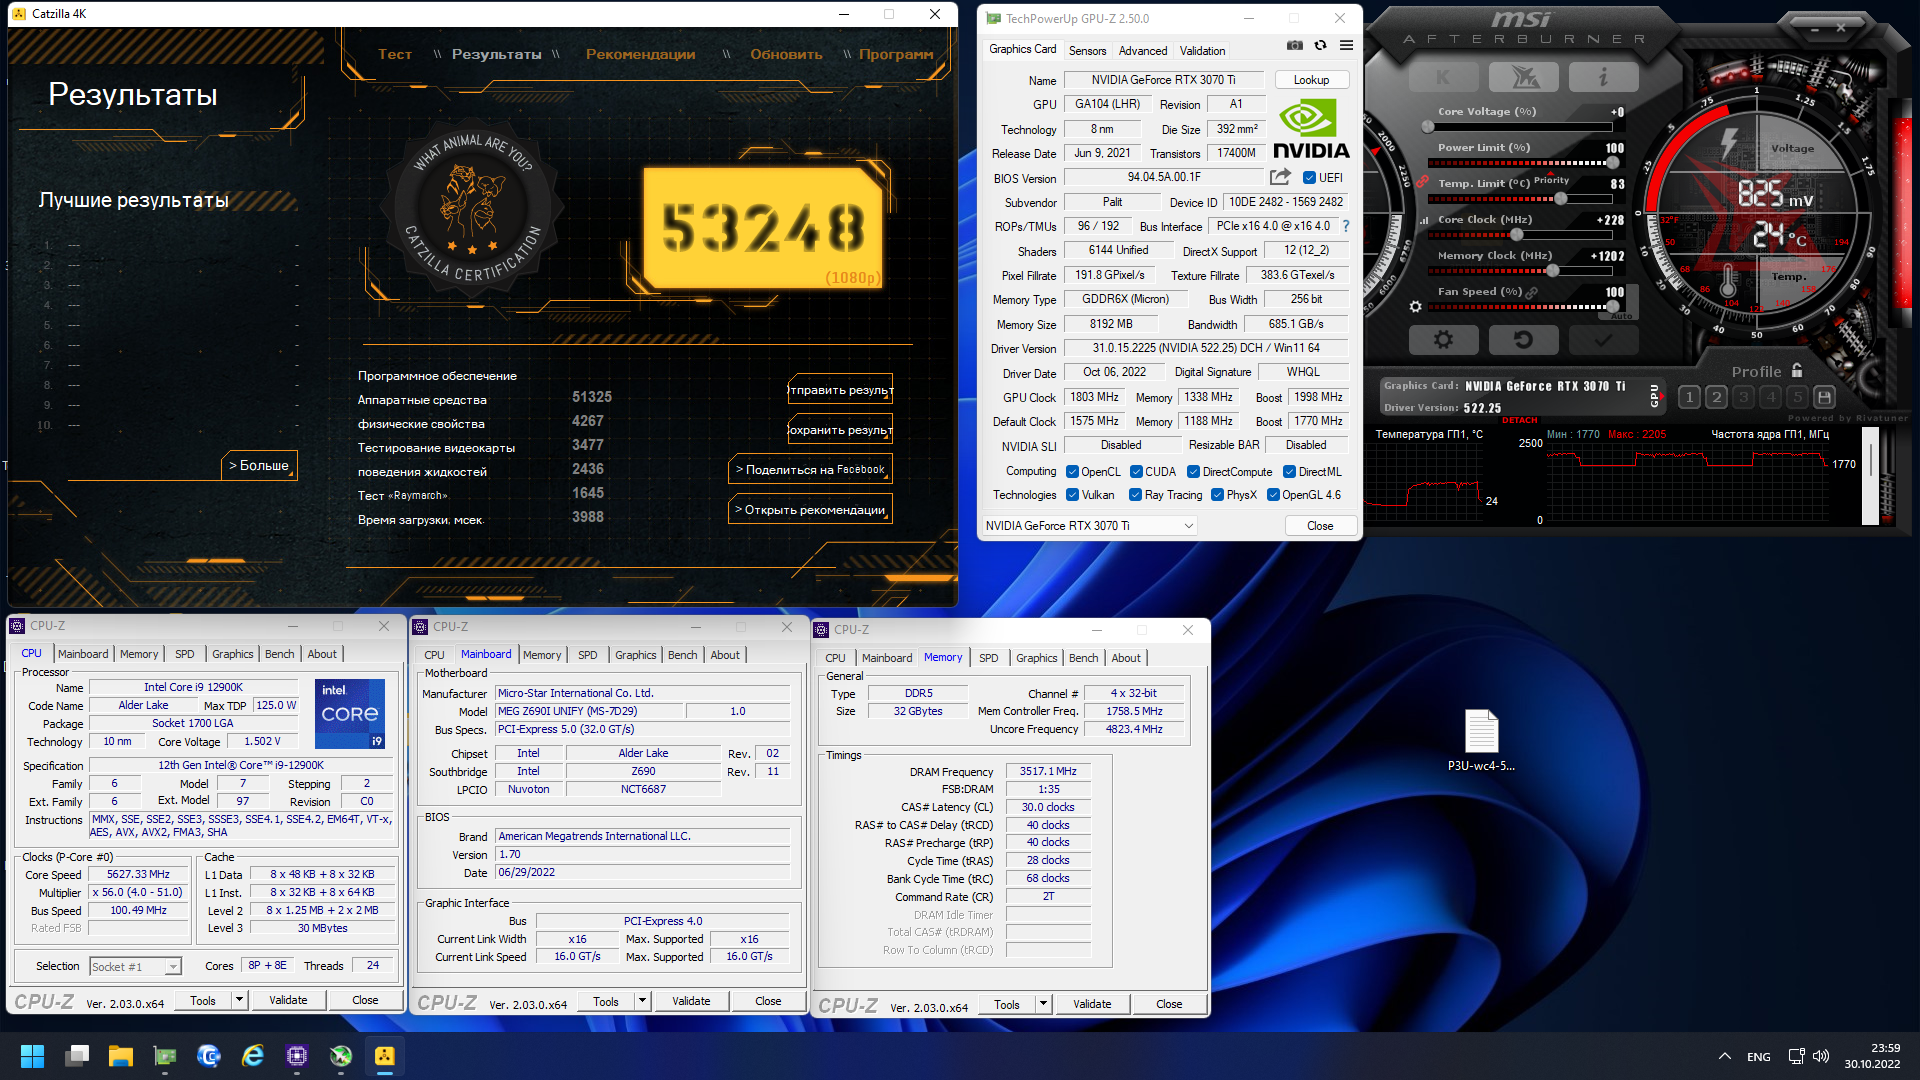Click the Afterburner reset button
1920x1080 pixels.
(x=1523, y=340)
